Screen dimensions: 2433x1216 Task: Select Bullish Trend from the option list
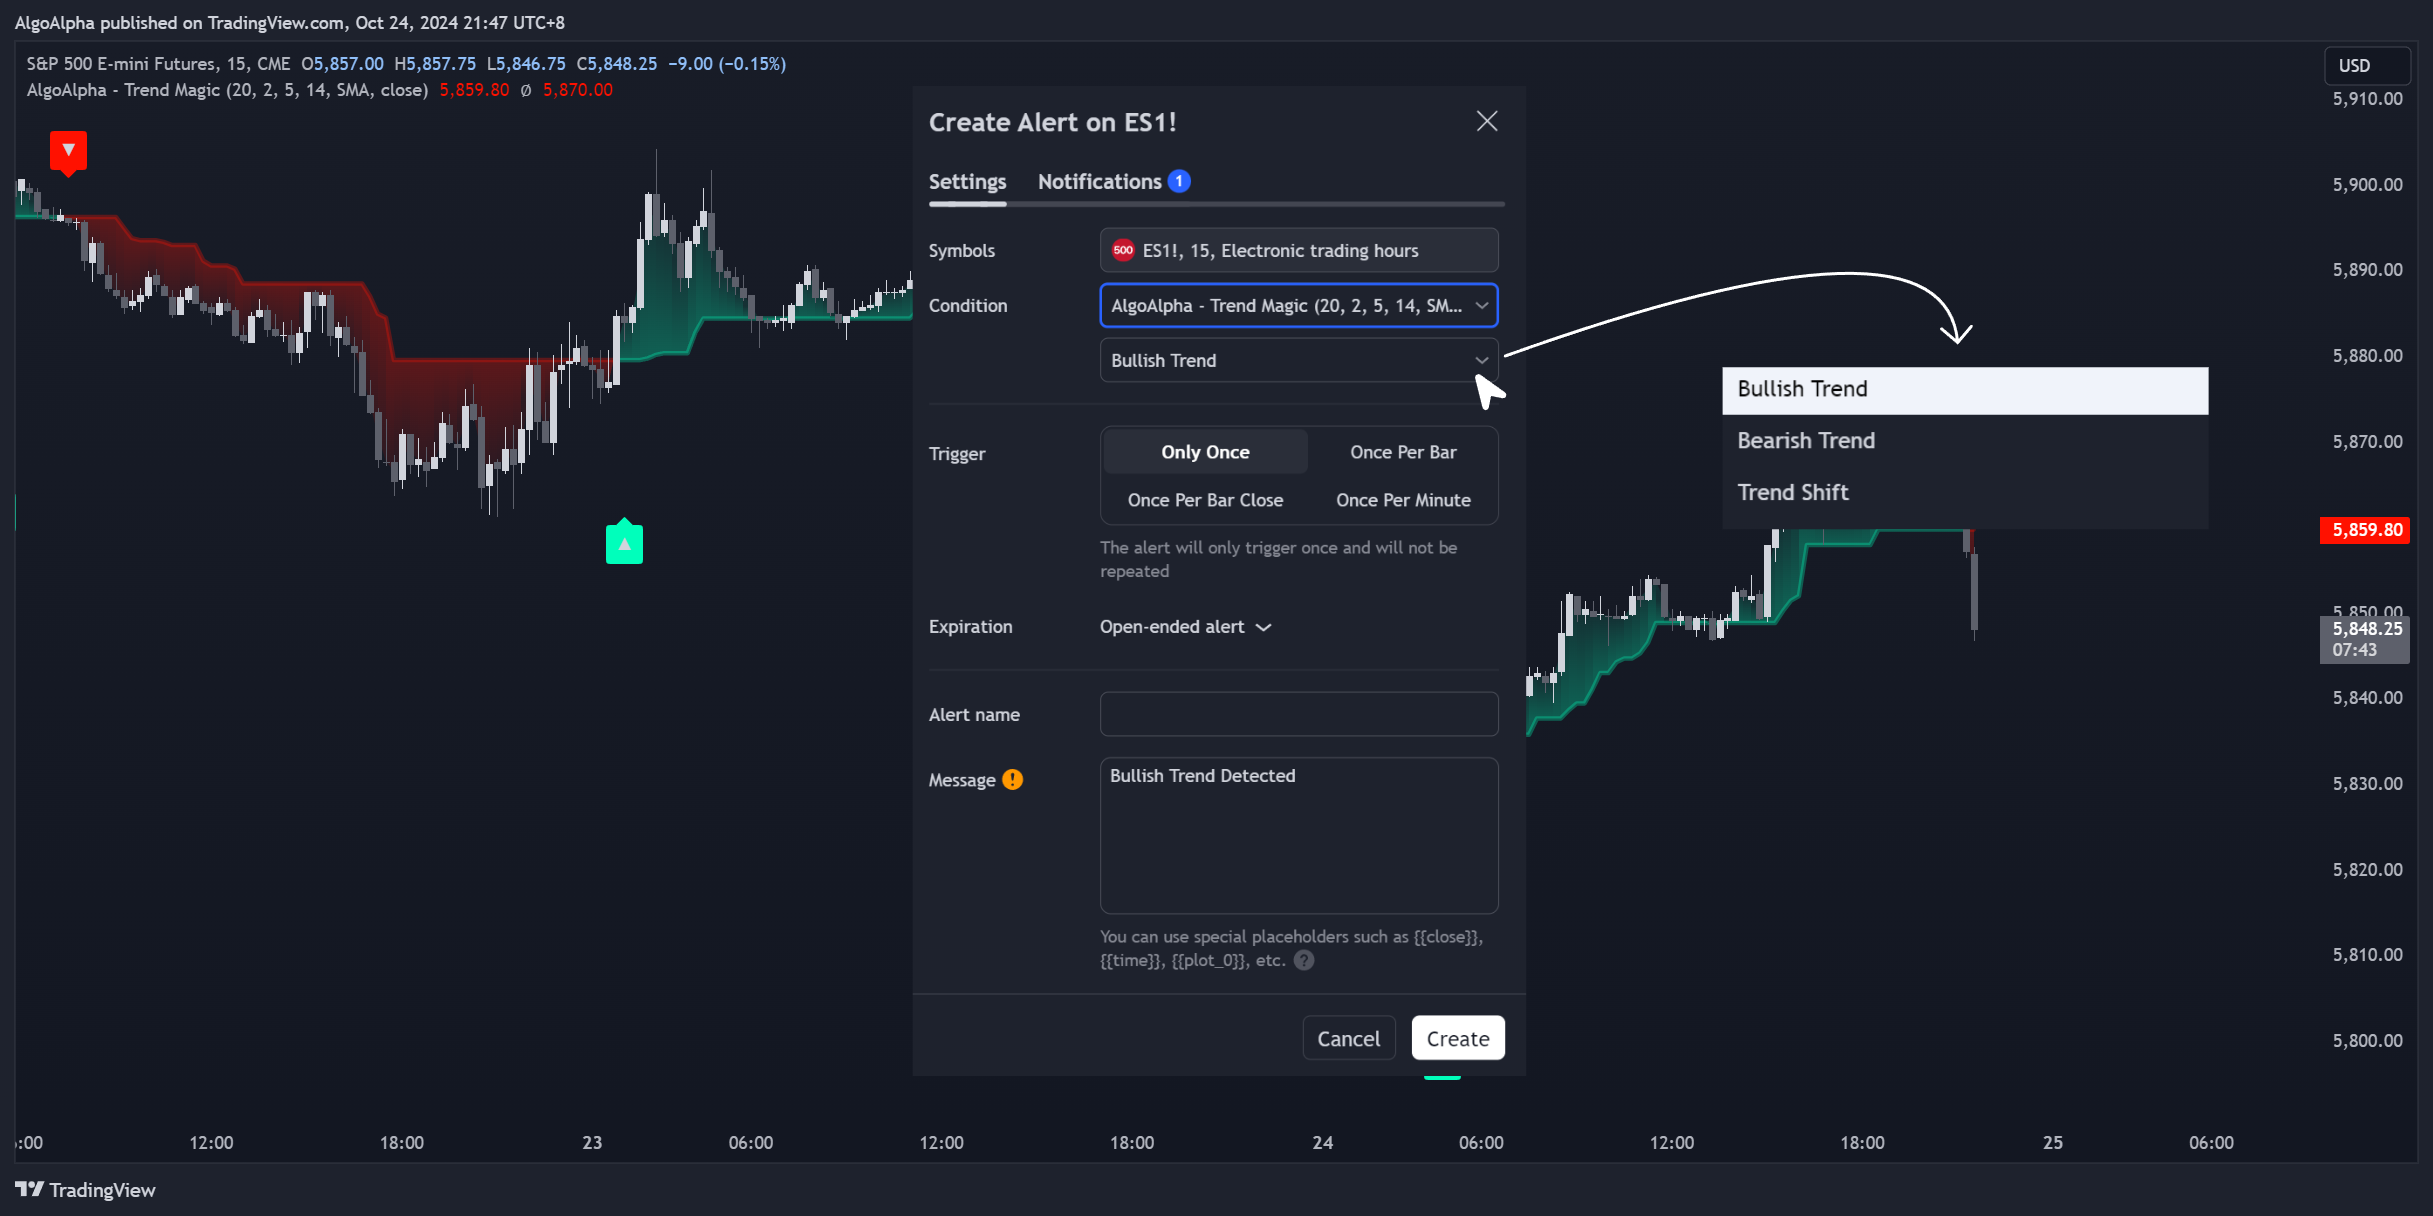[x=1965, y=389]
